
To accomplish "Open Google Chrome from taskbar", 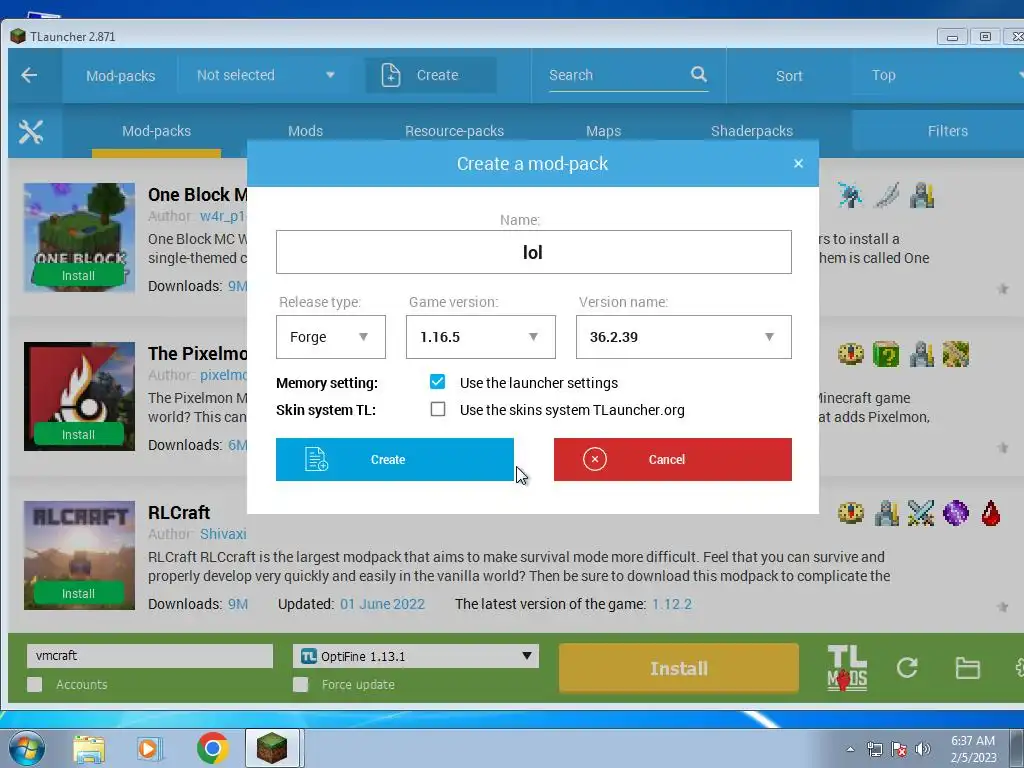I will click(212, 748).
